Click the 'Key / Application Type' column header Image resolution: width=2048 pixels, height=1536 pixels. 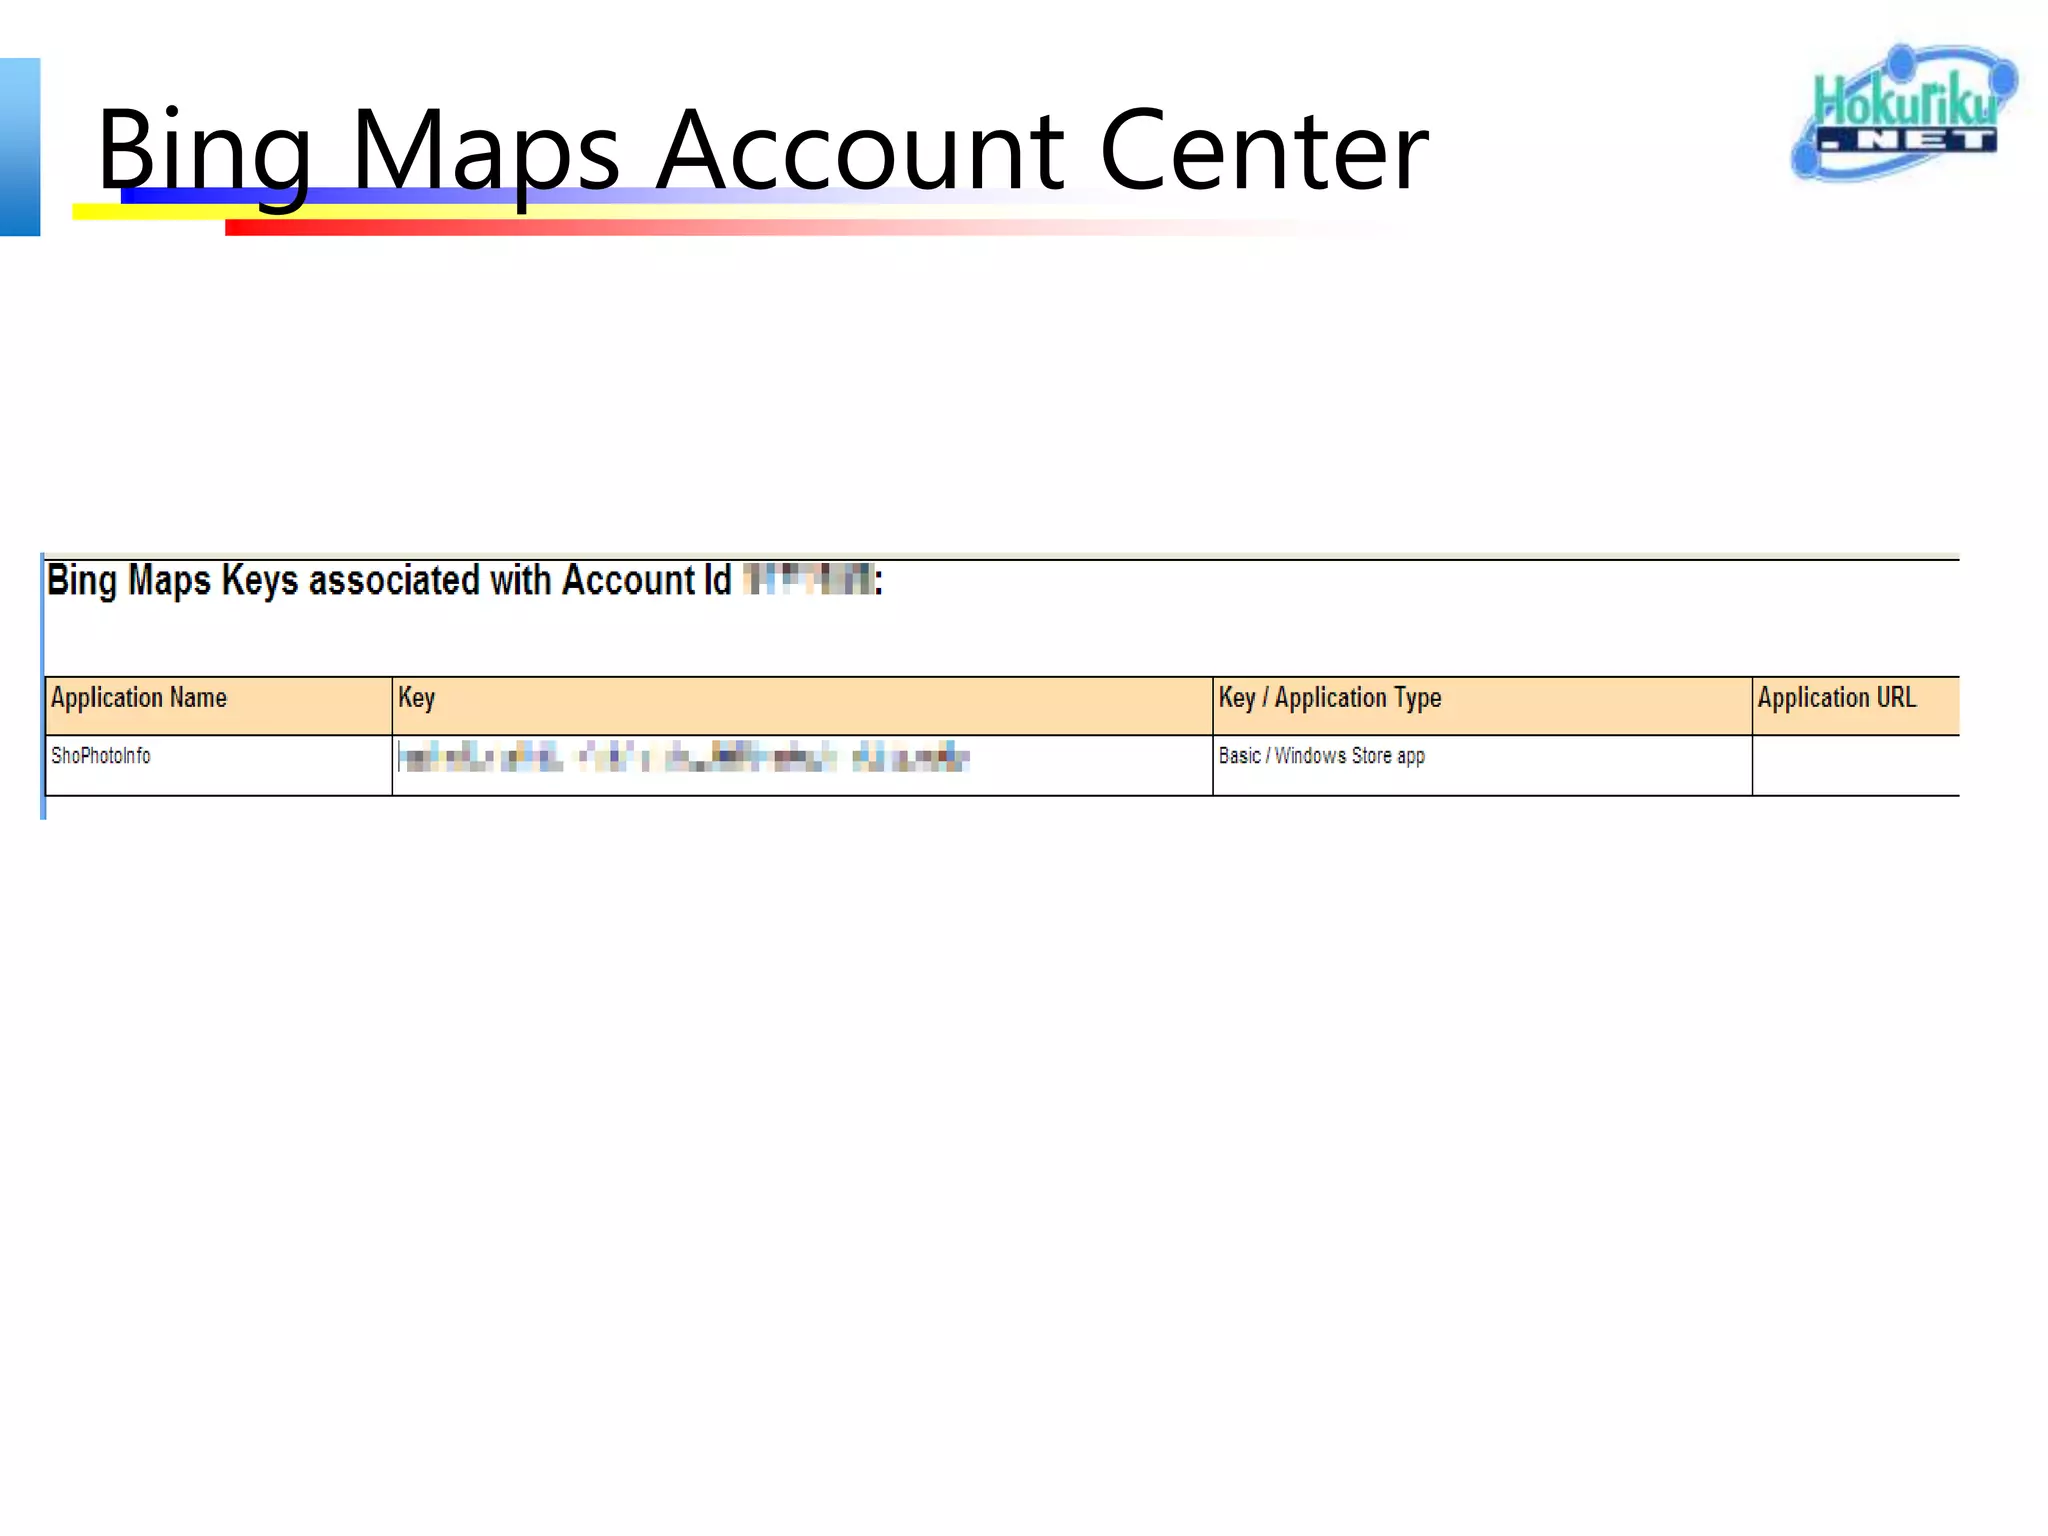pos(1482,706)
